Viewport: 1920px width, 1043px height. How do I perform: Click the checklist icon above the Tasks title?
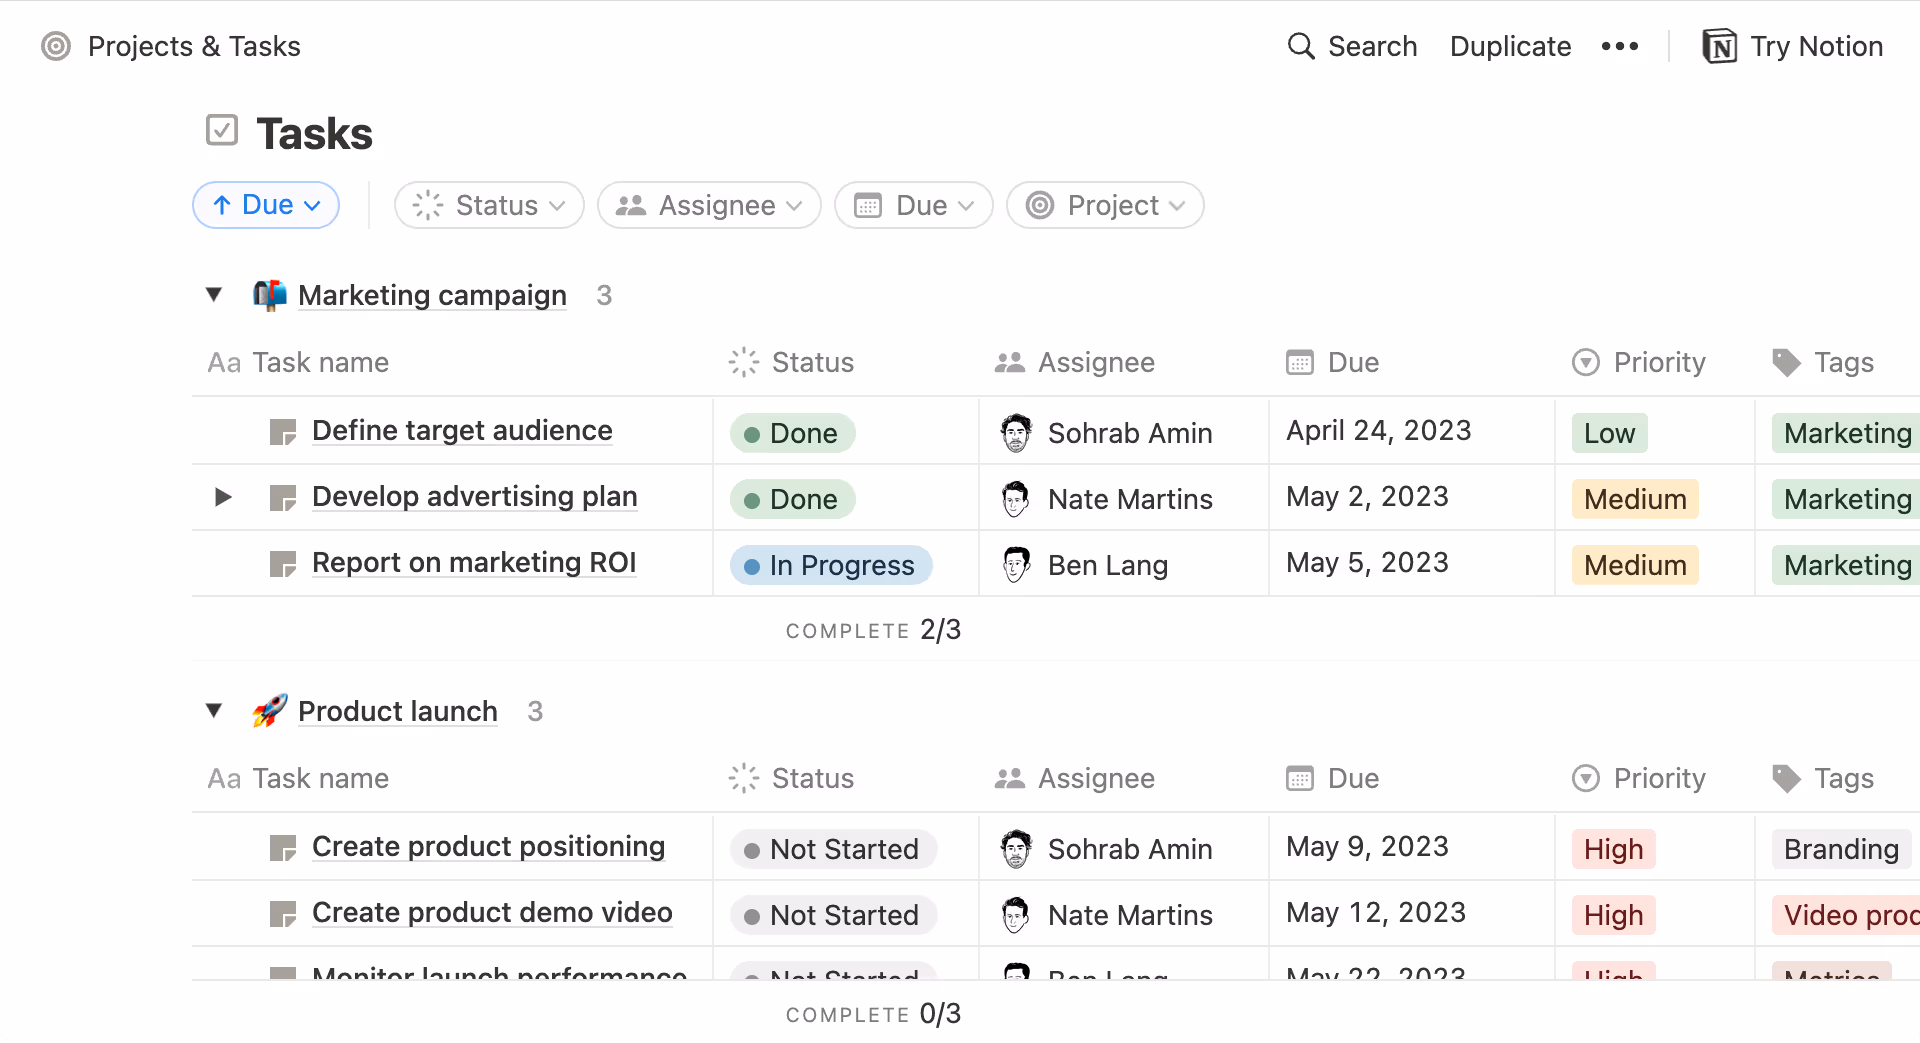[221, 130]
